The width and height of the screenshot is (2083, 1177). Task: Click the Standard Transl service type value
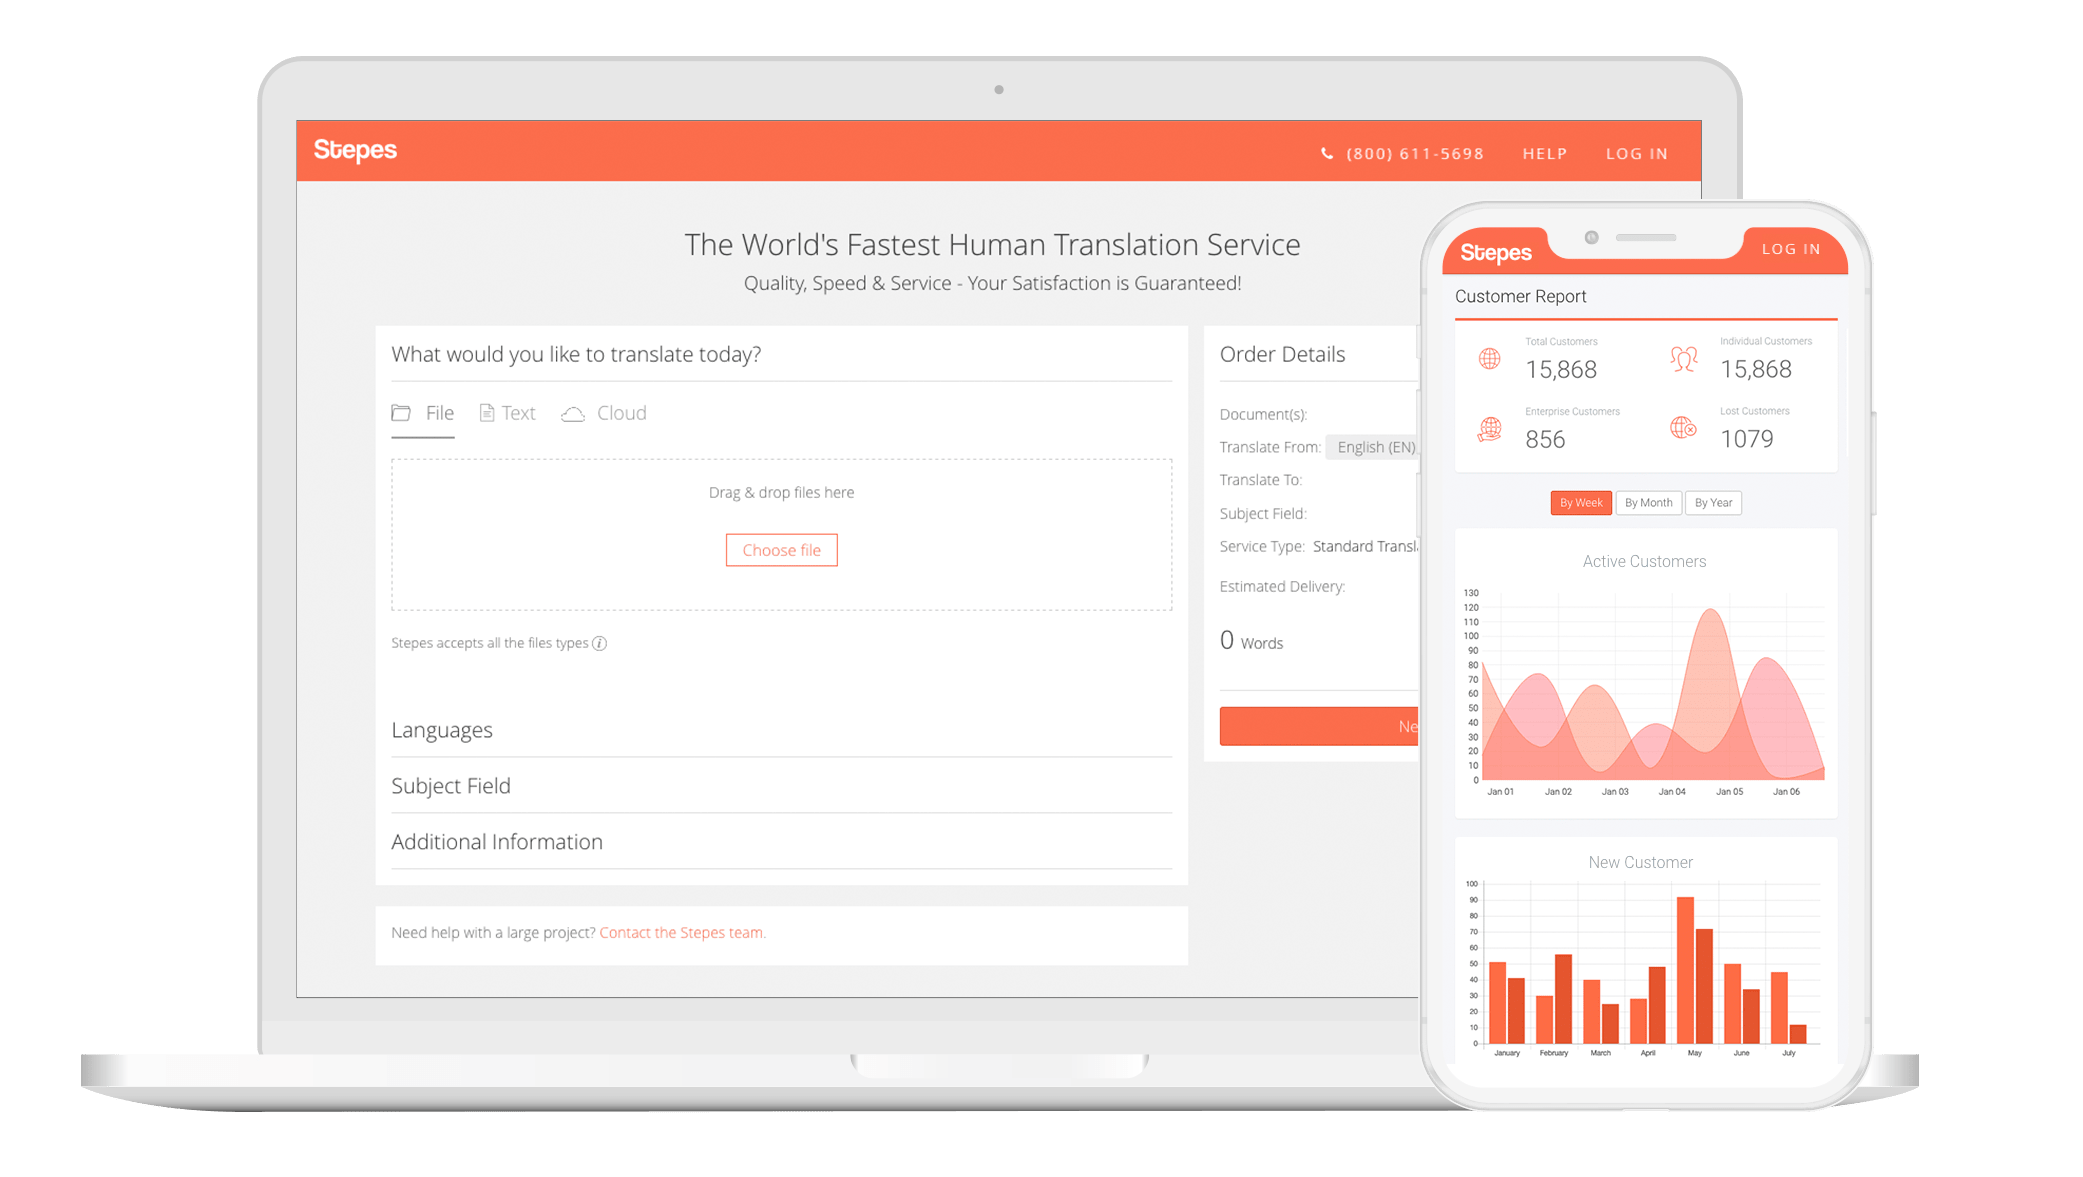pos(1365,546)
